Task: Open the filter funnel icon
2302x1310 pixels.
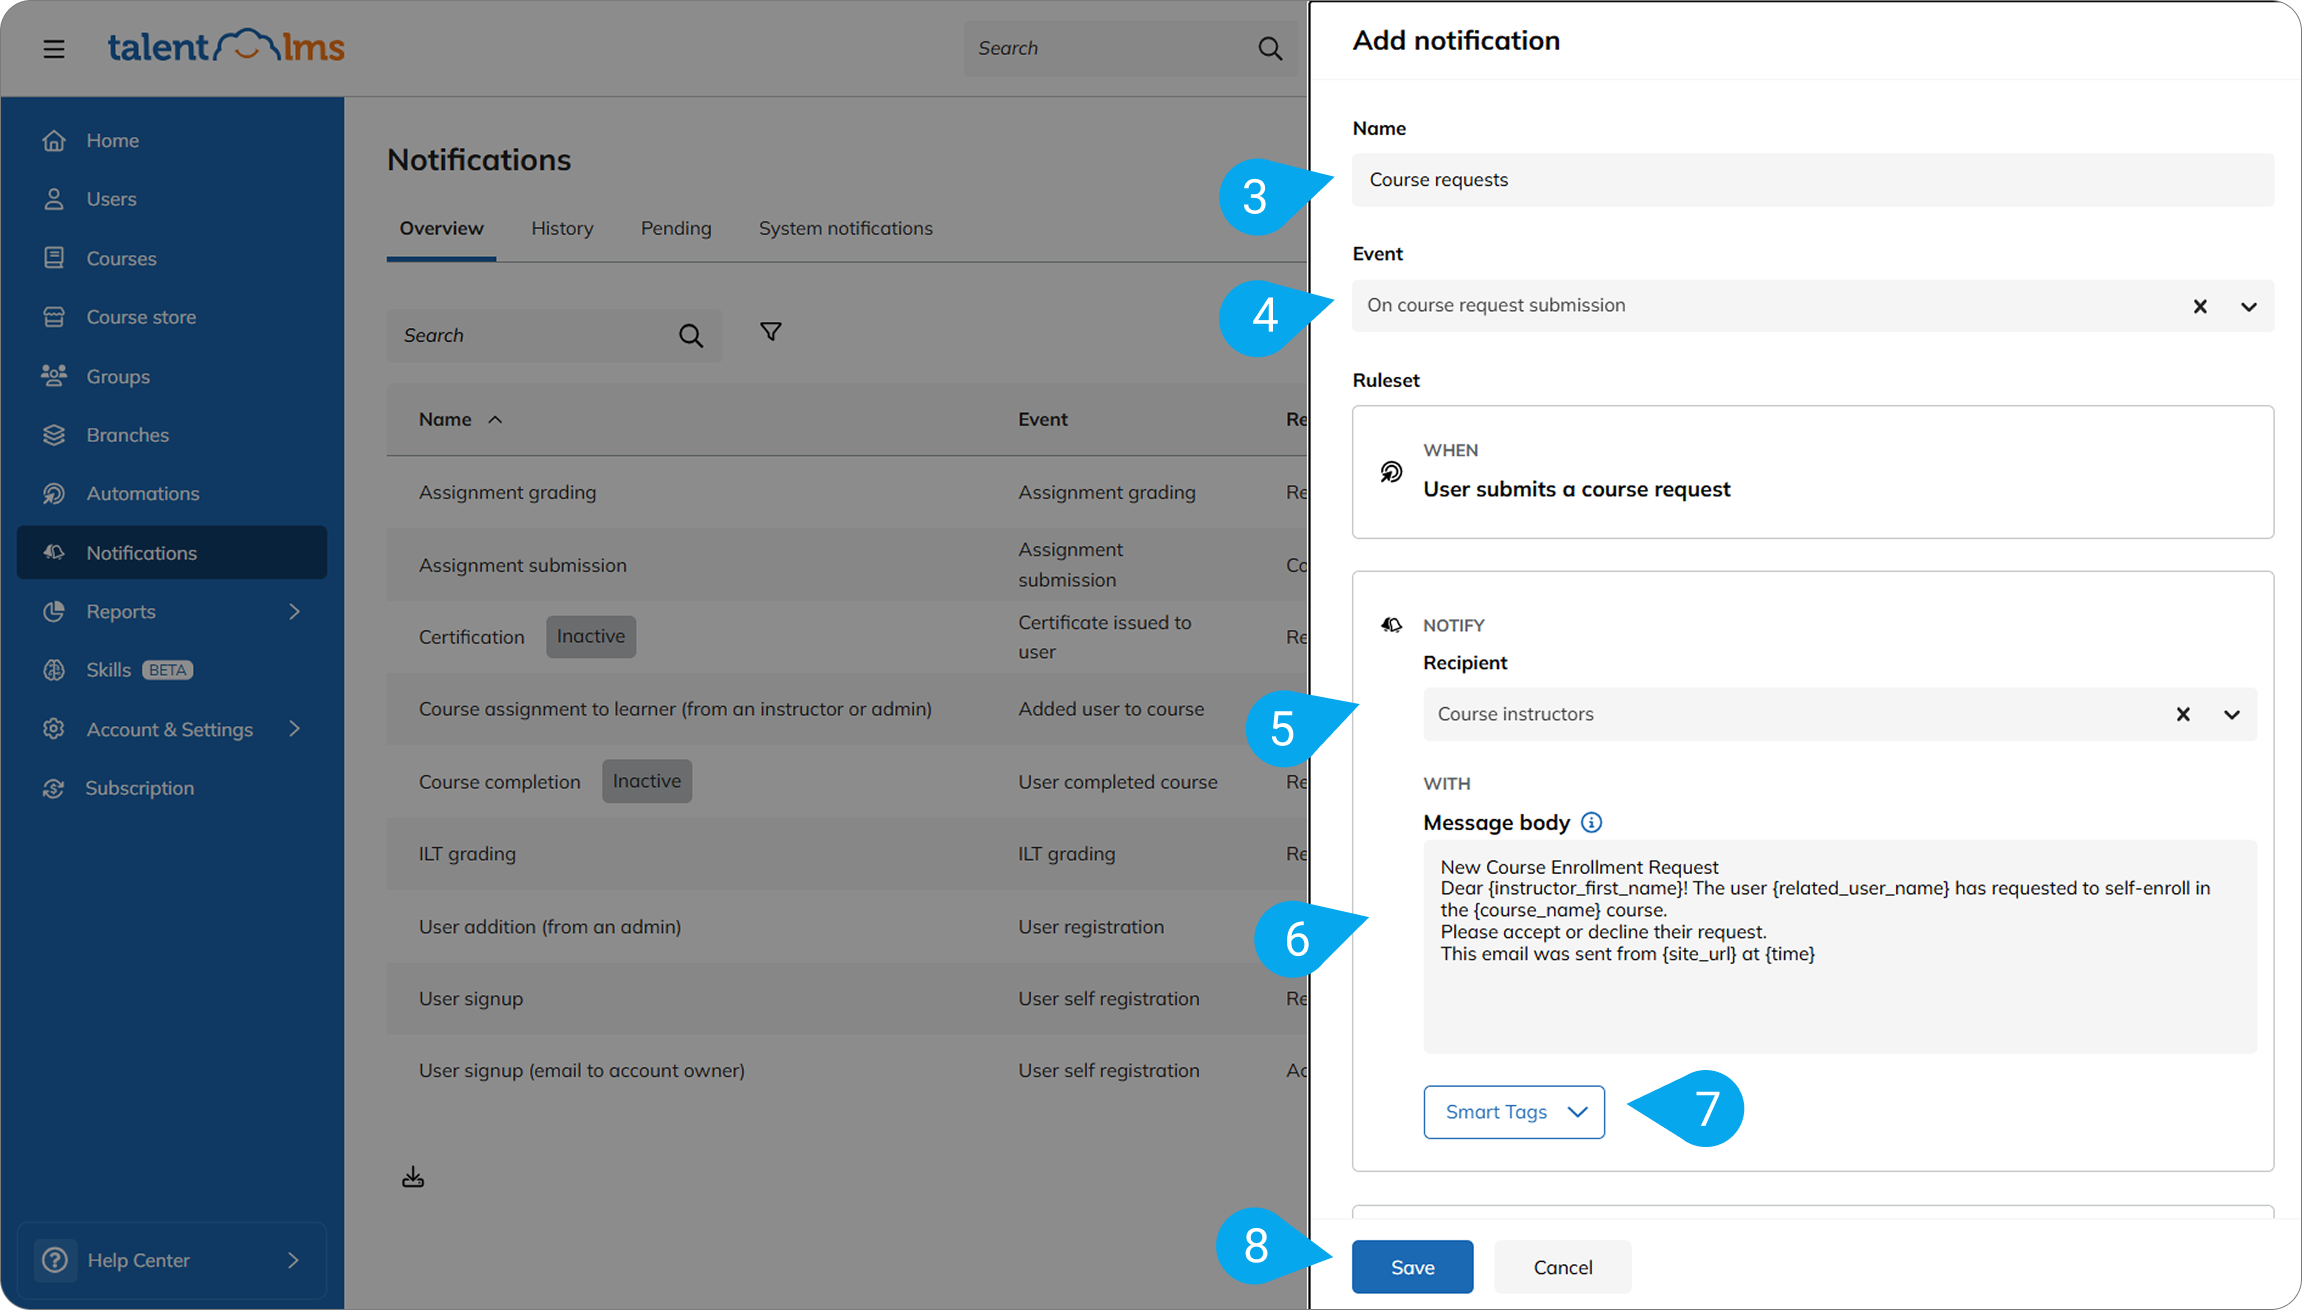Action: 771,332
